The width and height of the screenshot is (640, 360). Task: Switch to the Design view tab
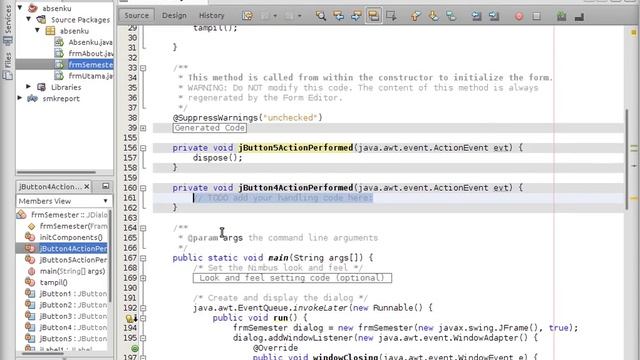pos(174,16)
